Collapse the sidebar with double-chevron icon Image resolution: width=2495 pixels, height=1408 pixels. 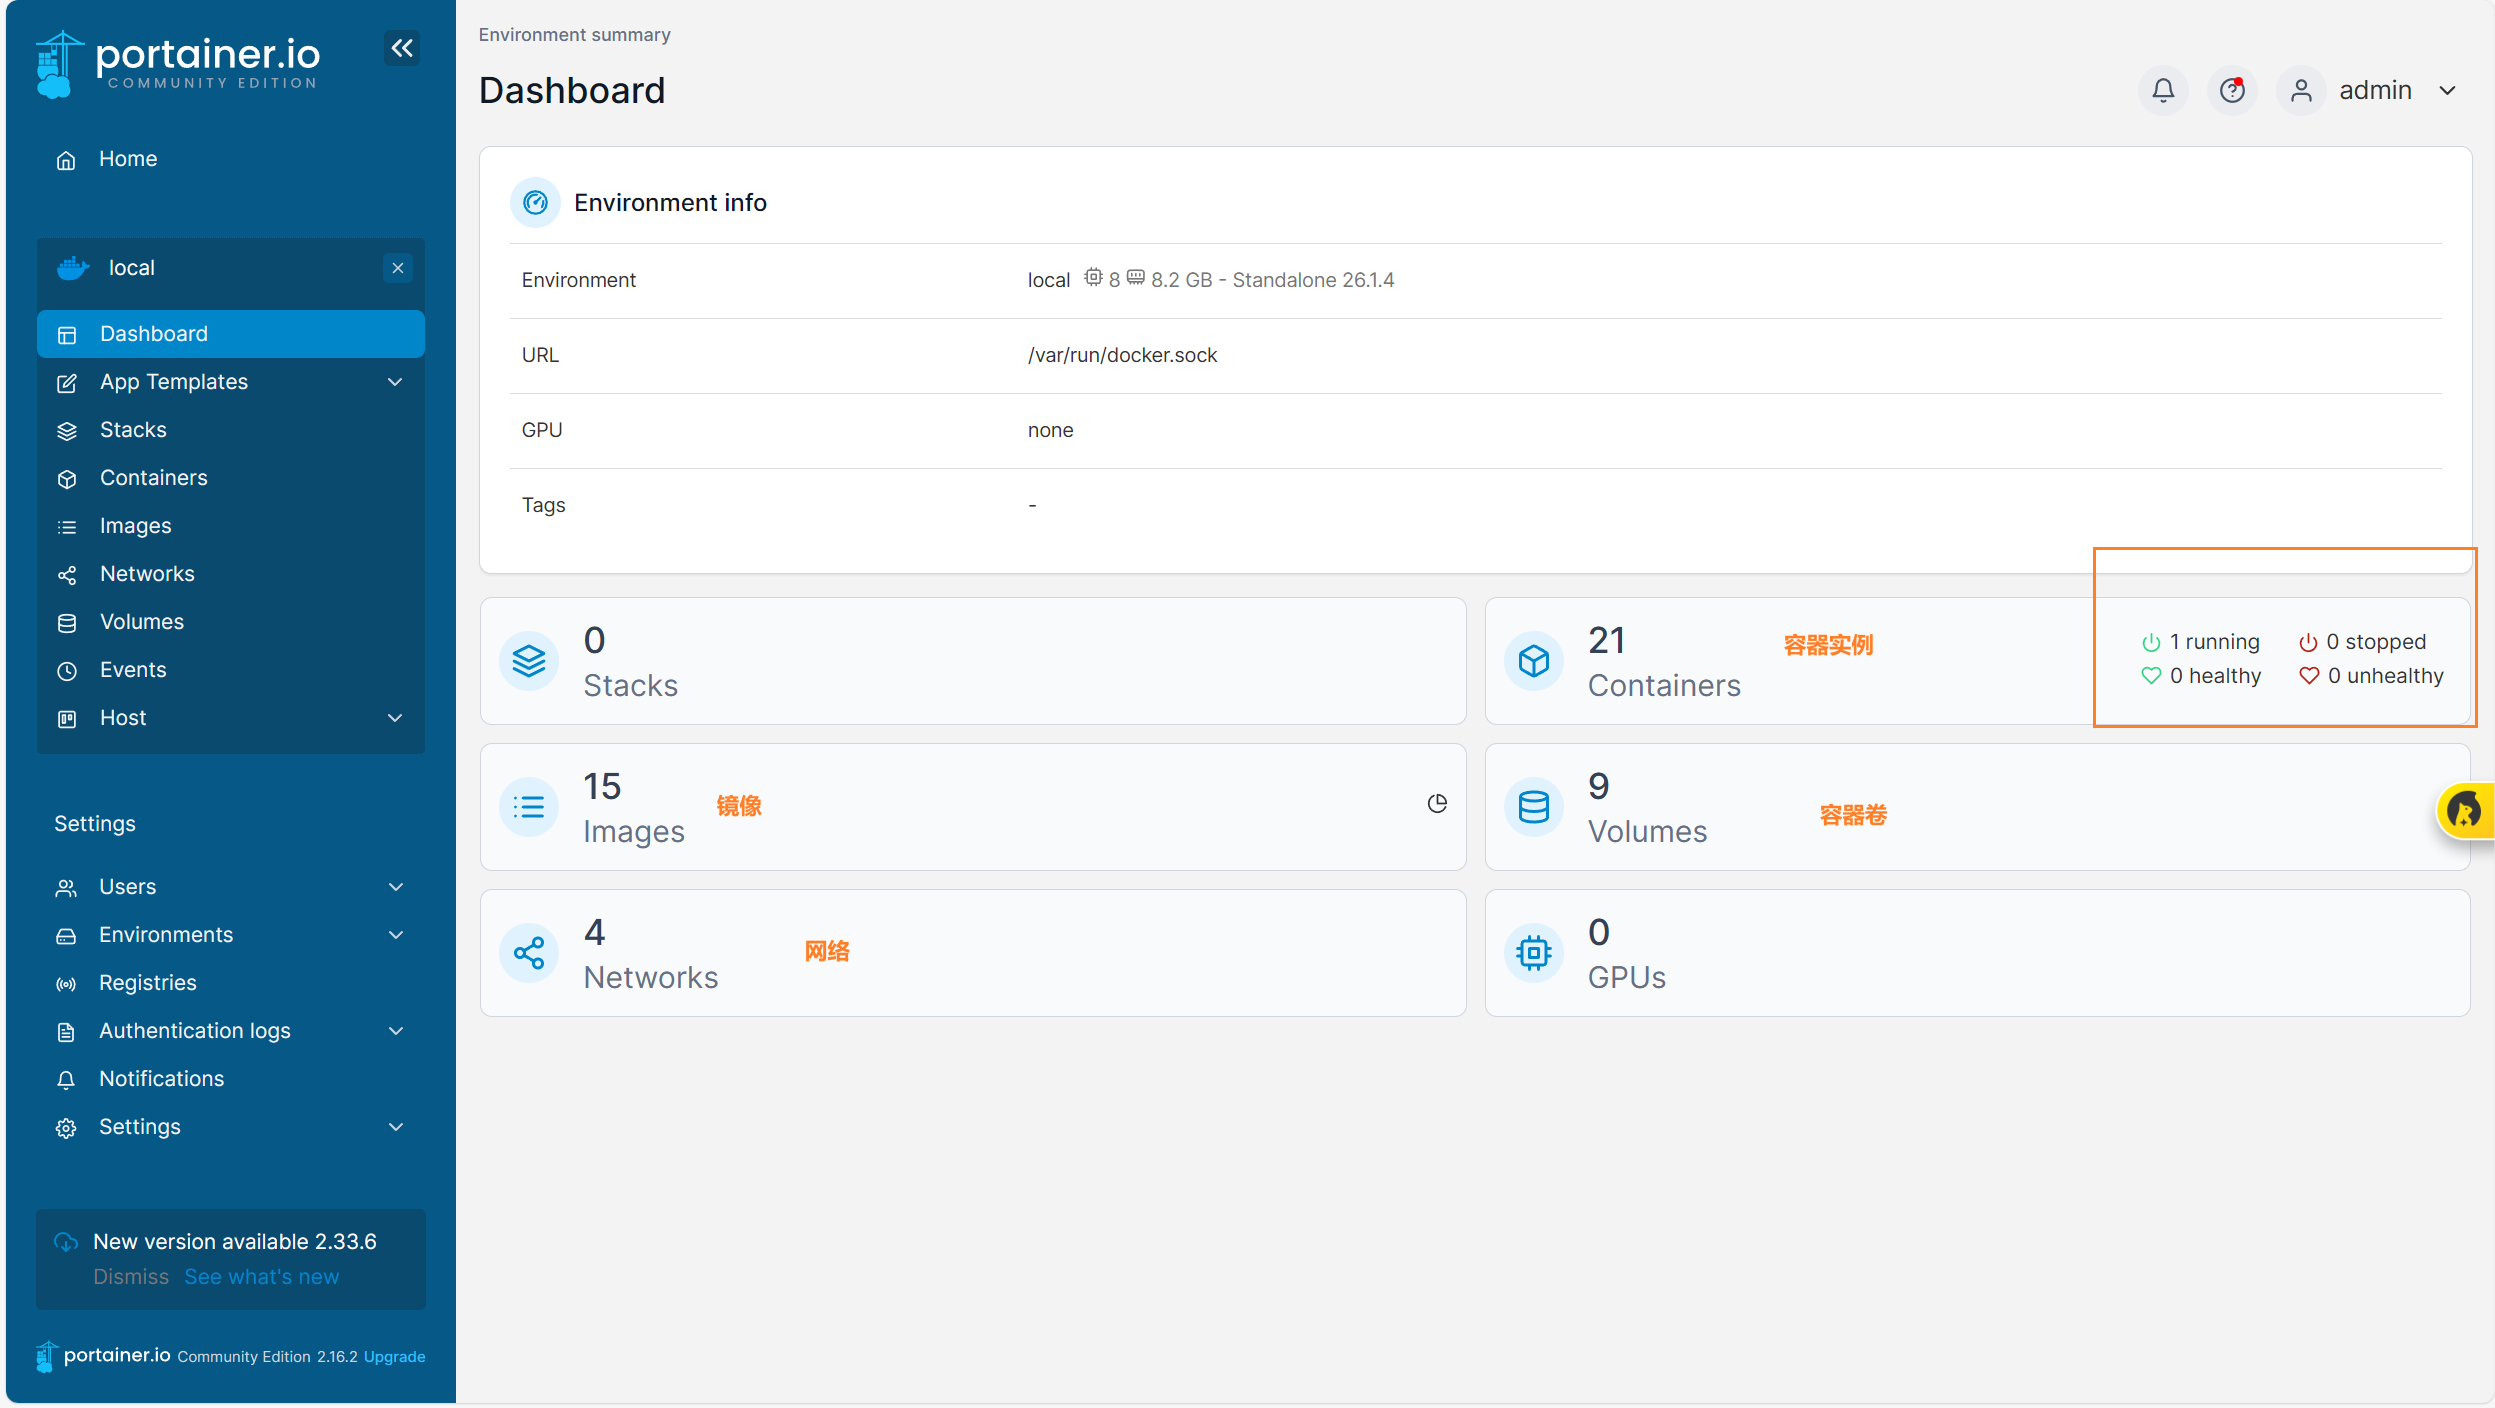[x=402, y=48]
